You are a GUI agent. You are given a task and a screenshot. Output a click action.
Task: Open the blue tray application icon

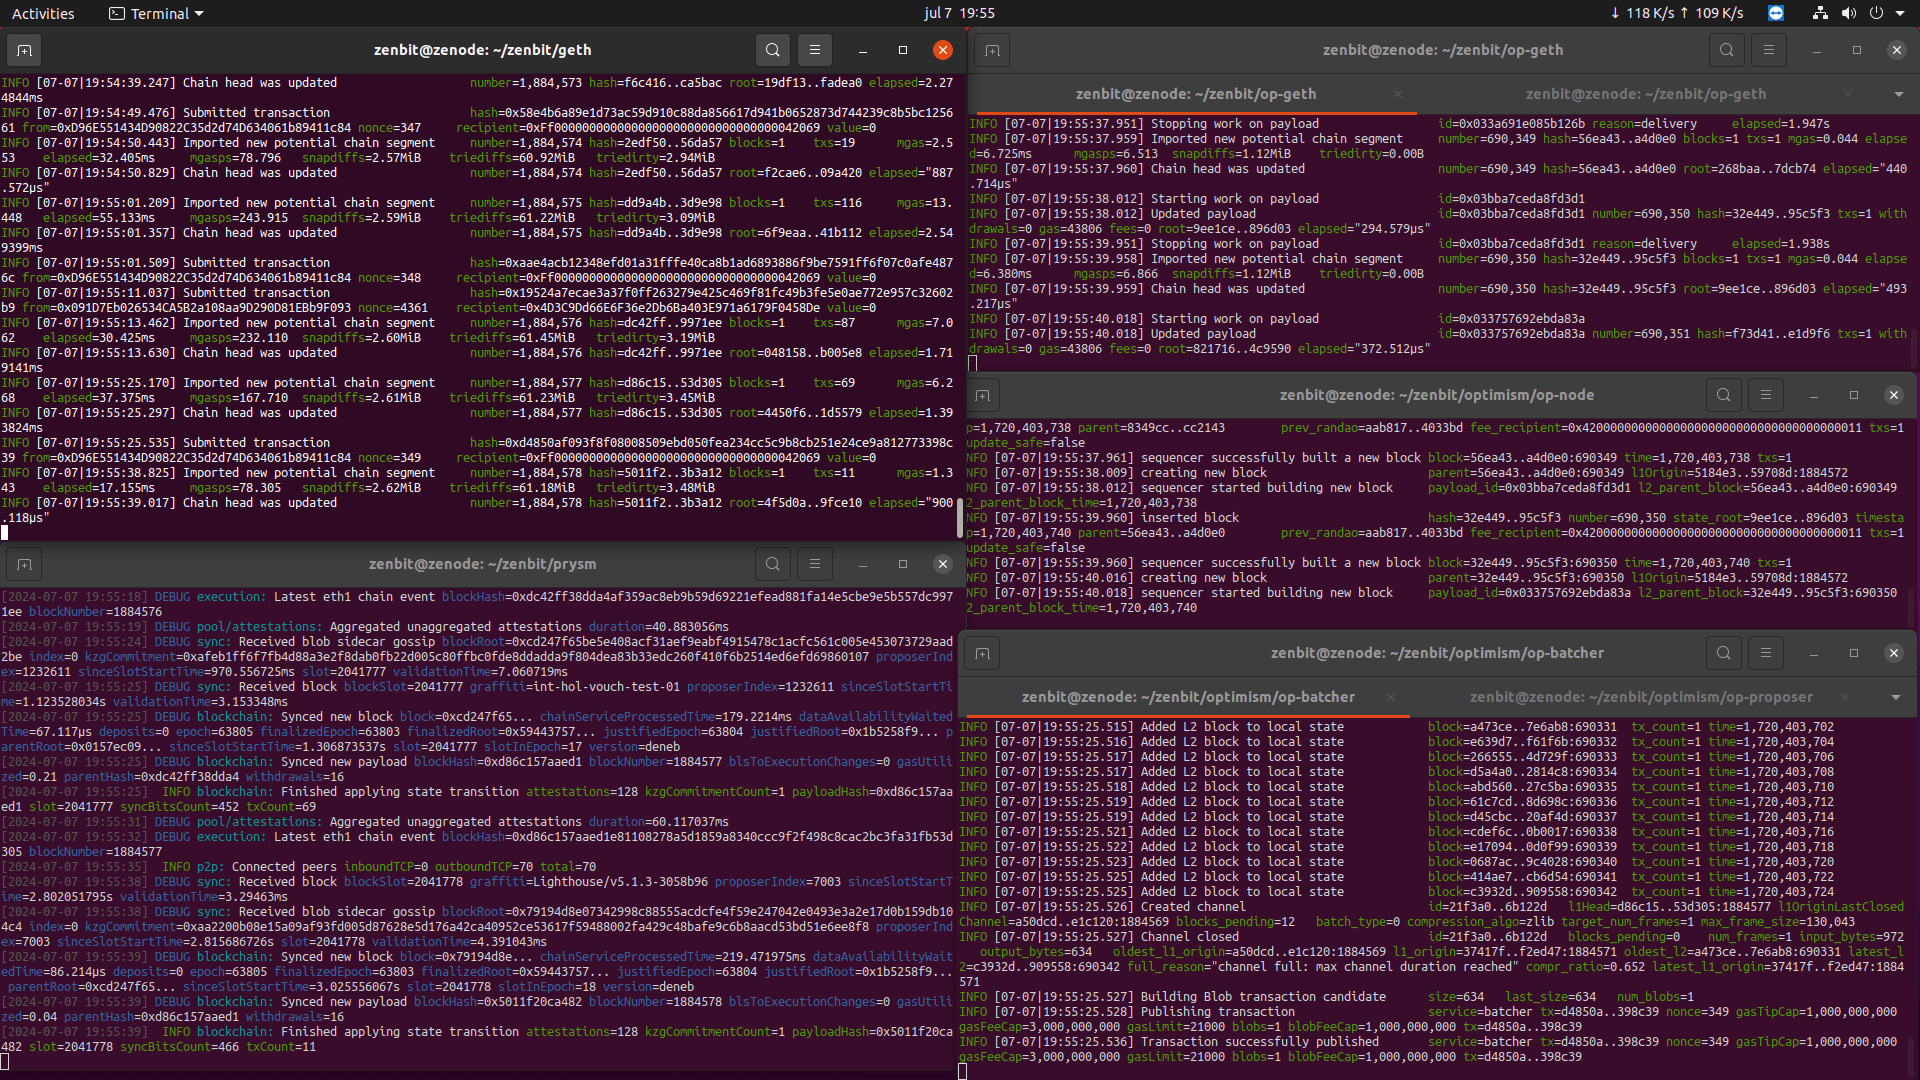1776,13
